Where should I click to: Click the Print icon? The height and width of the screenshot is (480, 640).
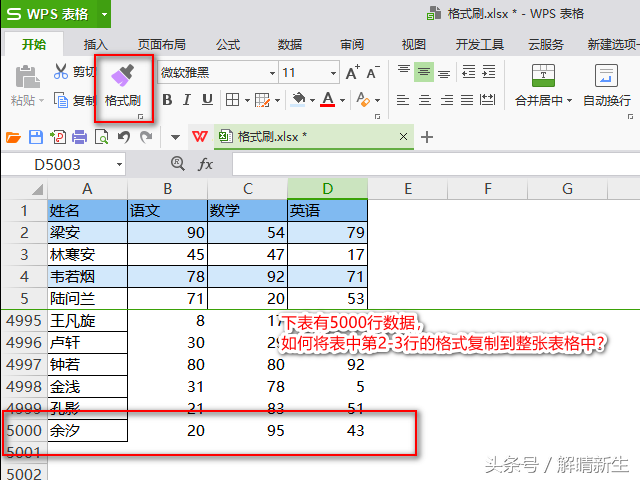point(80,137)
